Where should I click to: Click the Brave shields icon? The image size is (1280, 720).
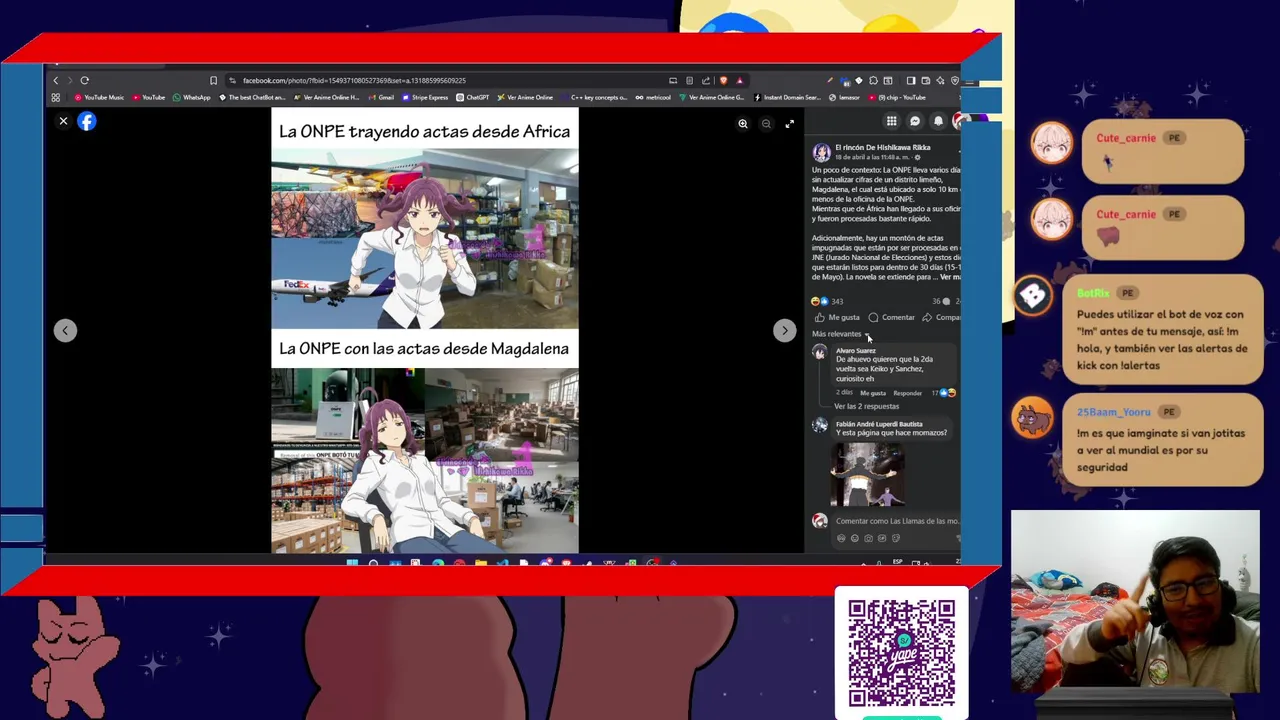(723, 80)
